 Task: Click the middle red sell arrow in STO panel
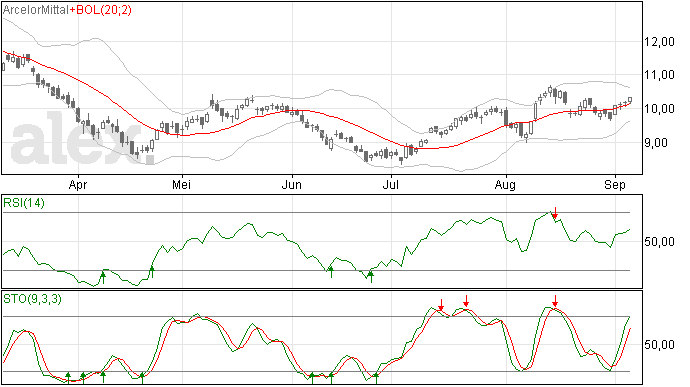coord(466,301)
